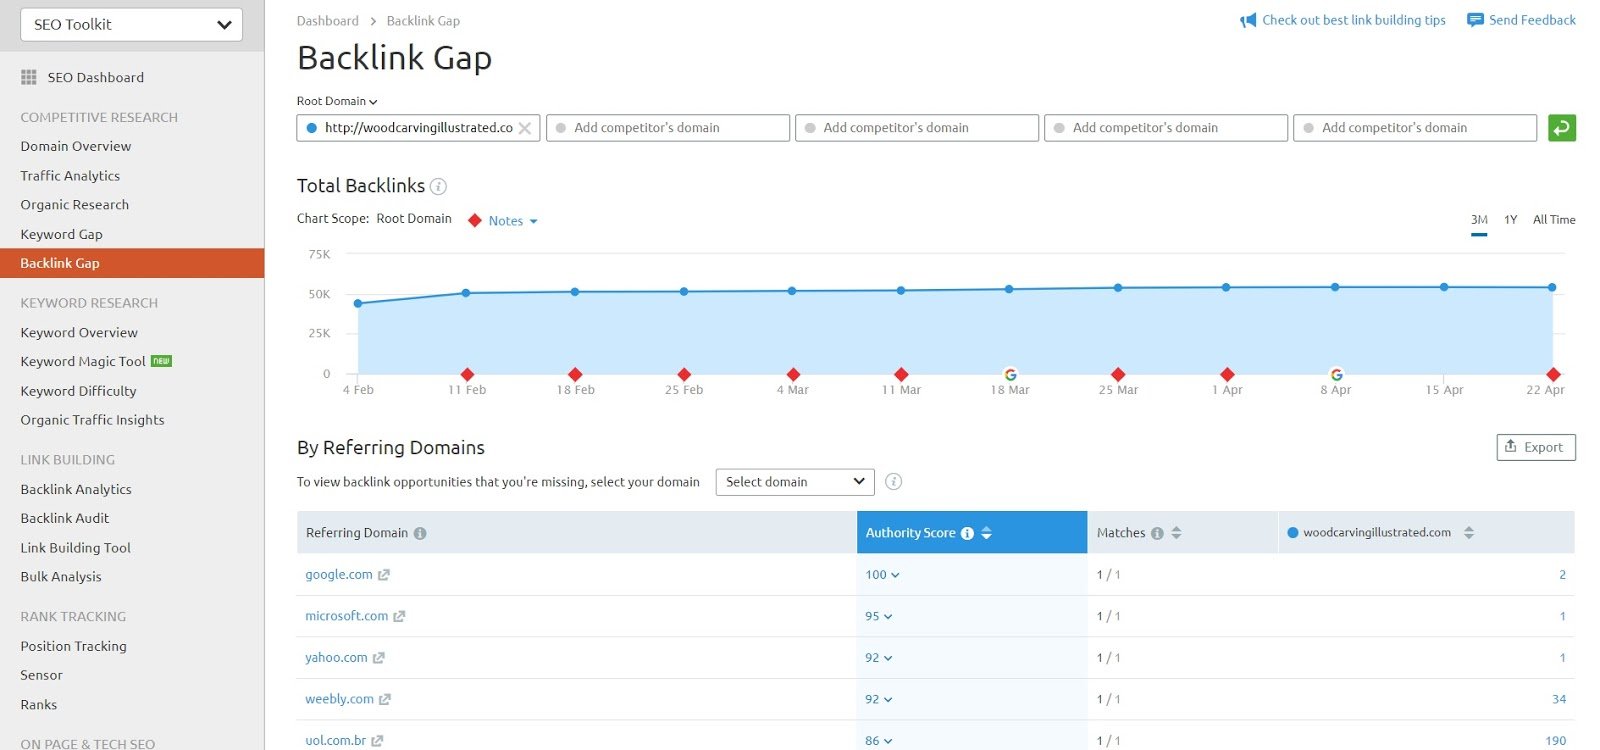Click the Google update icon at 18 Mar

tap(1010, 374)
